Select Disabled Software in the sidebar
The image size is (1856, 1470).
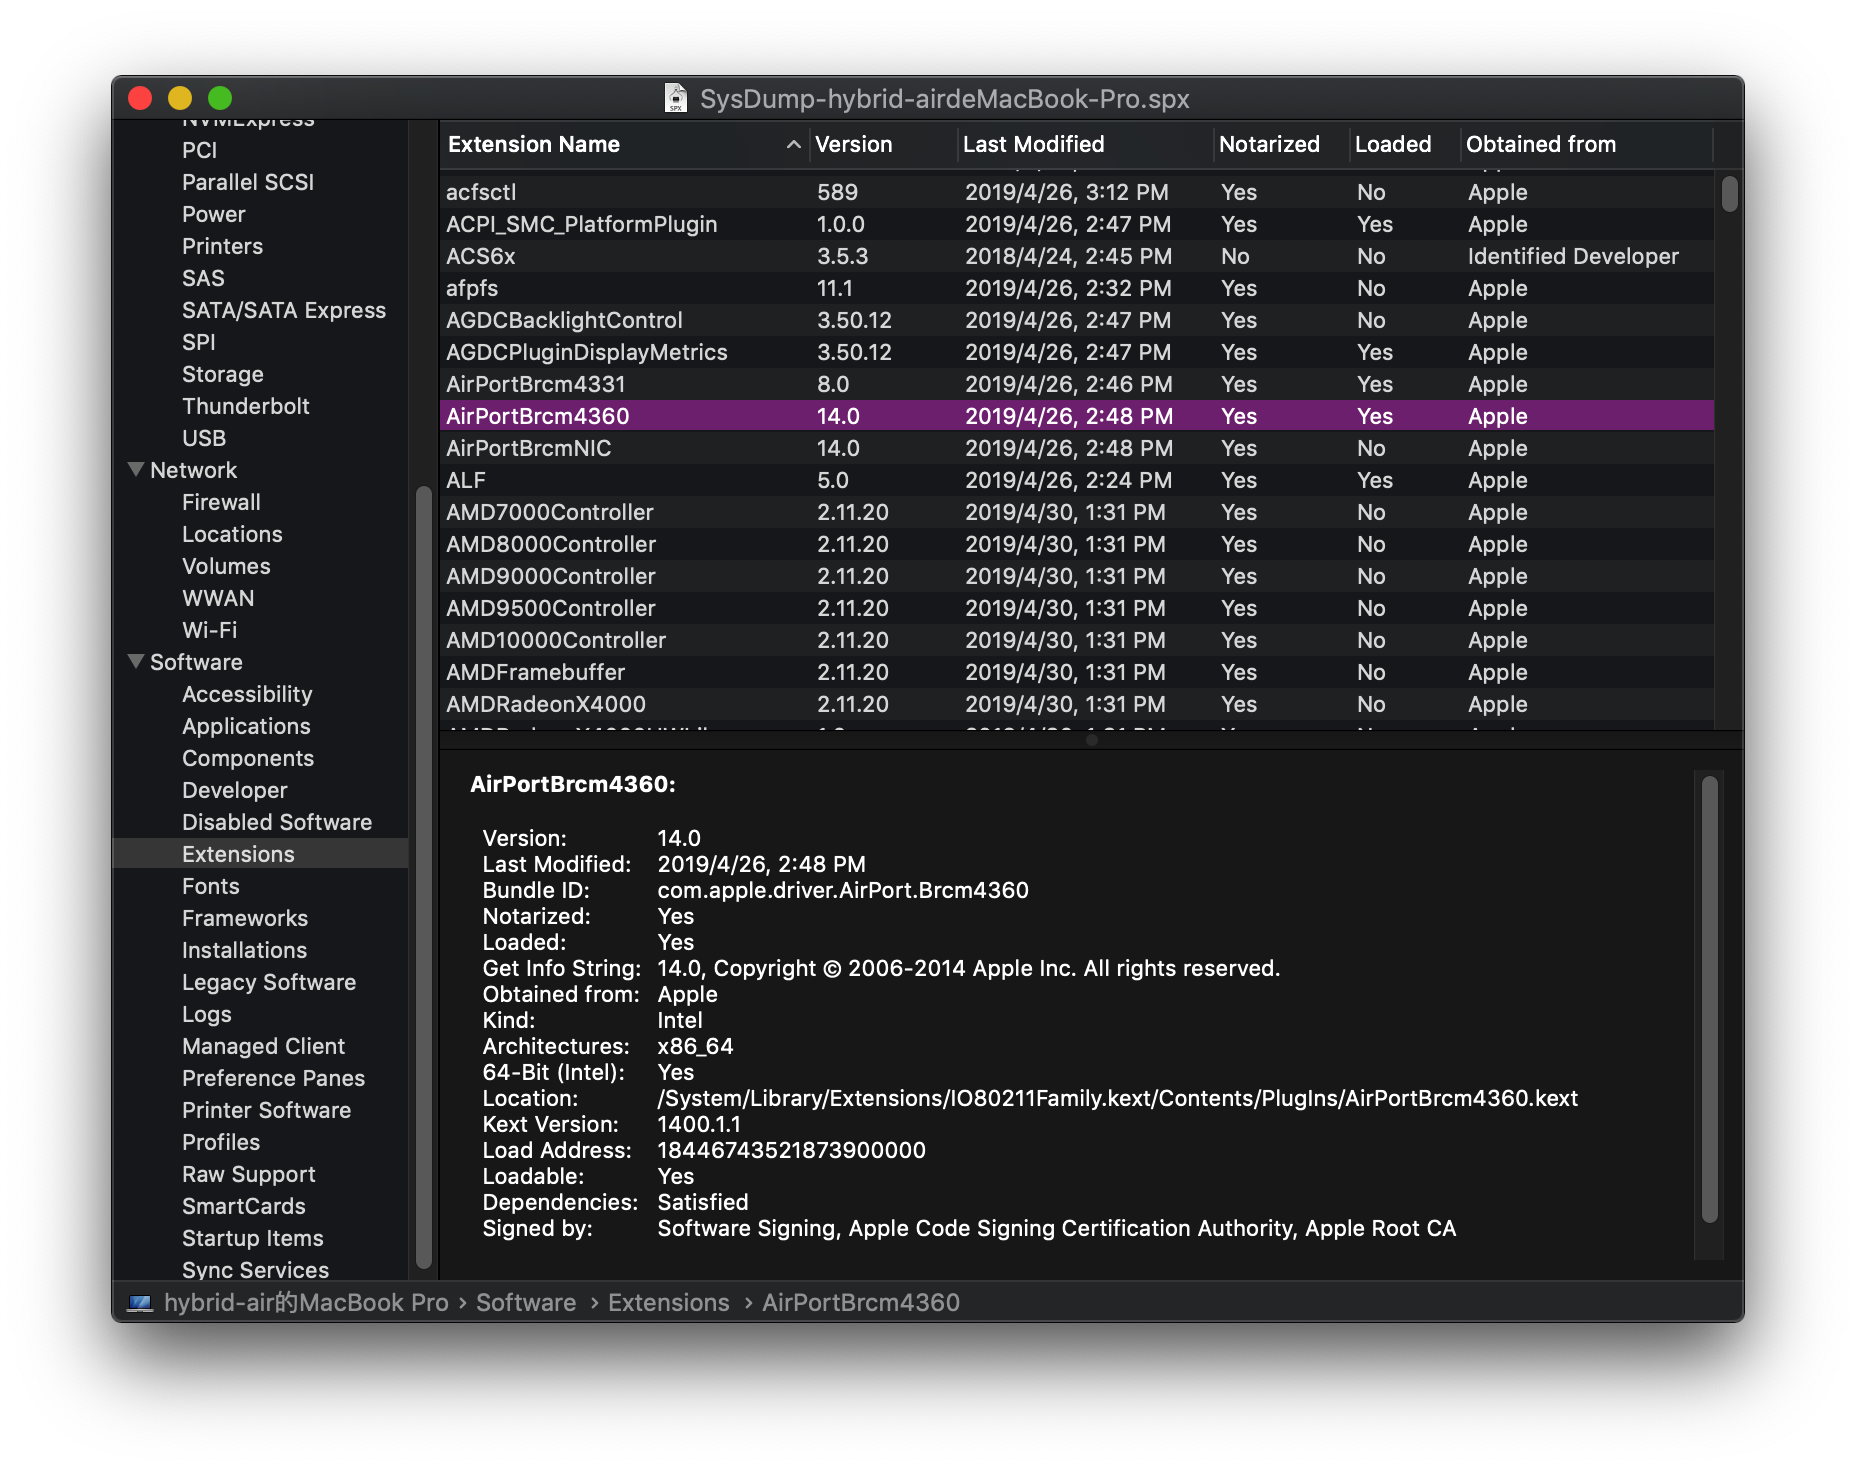click(x=277, y=822)
